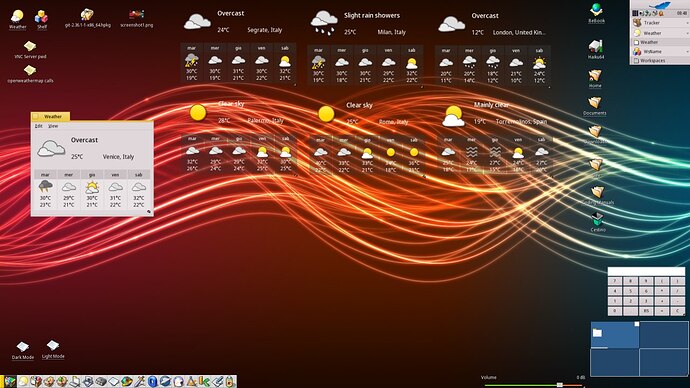Switch to the bottom-right workspace
Screen dimensions: 690x388
664,362
